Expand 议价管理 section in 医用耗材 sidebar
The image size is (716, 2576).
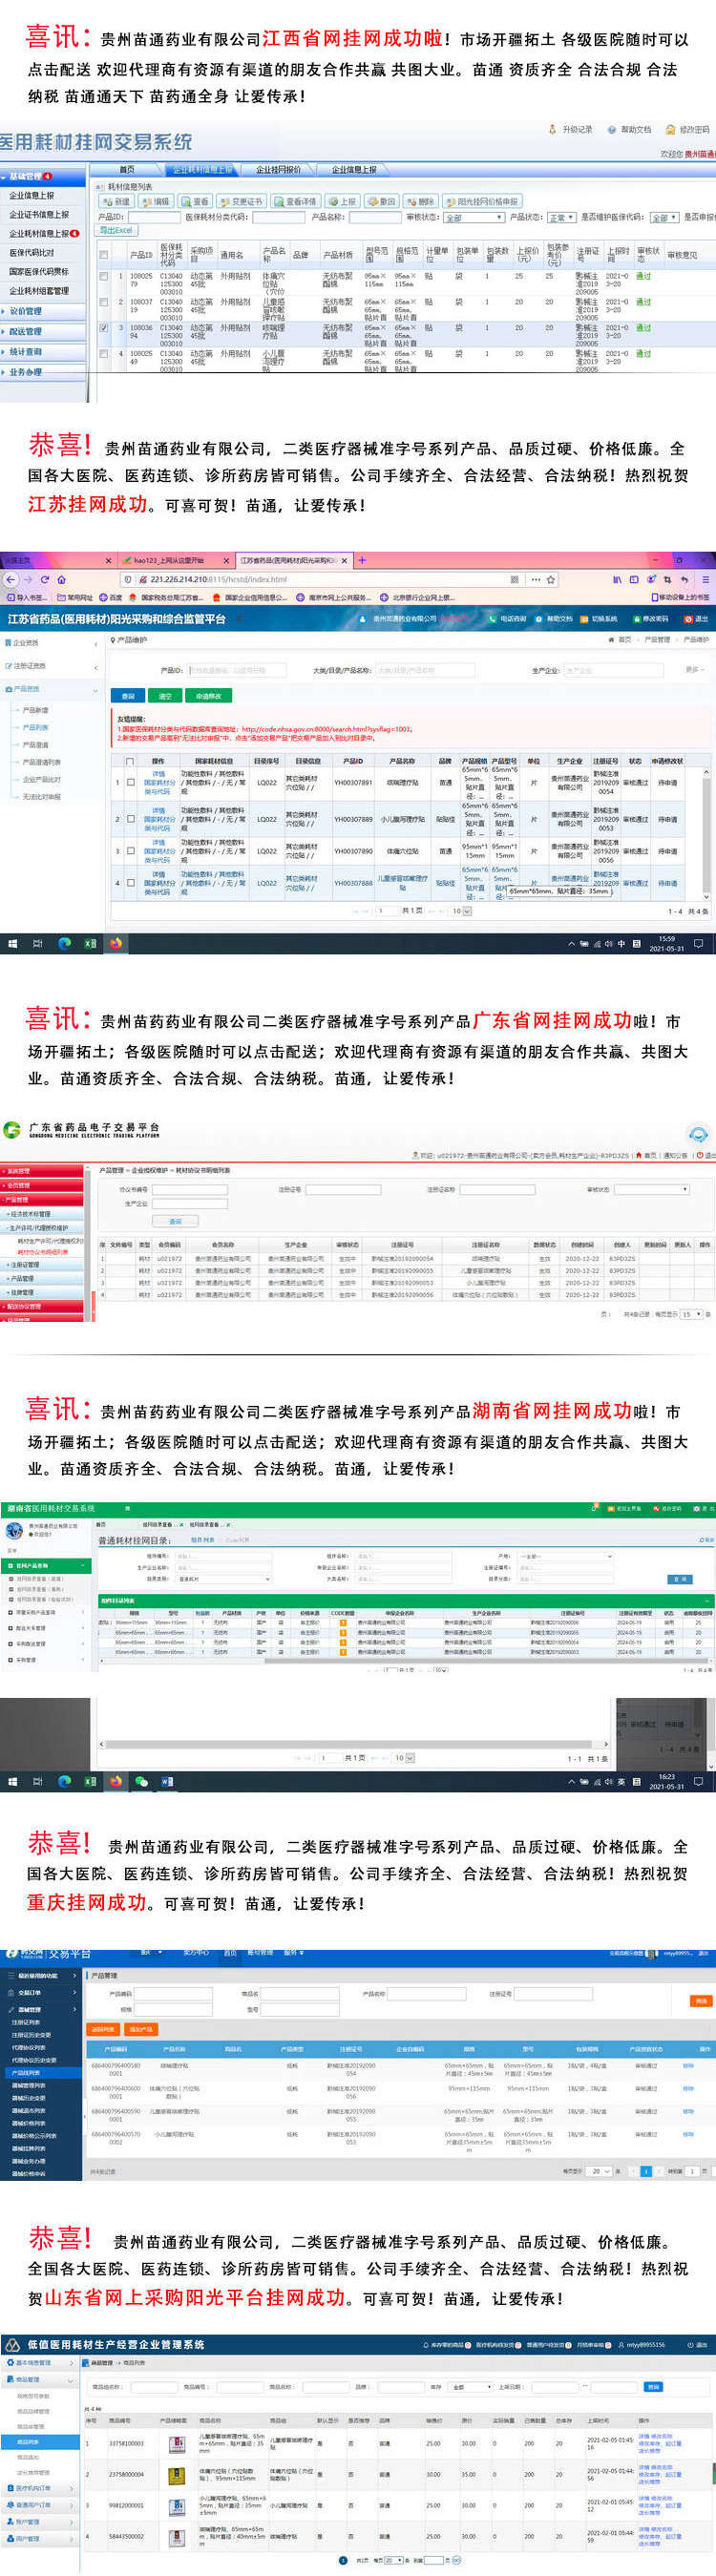[42, 311]
